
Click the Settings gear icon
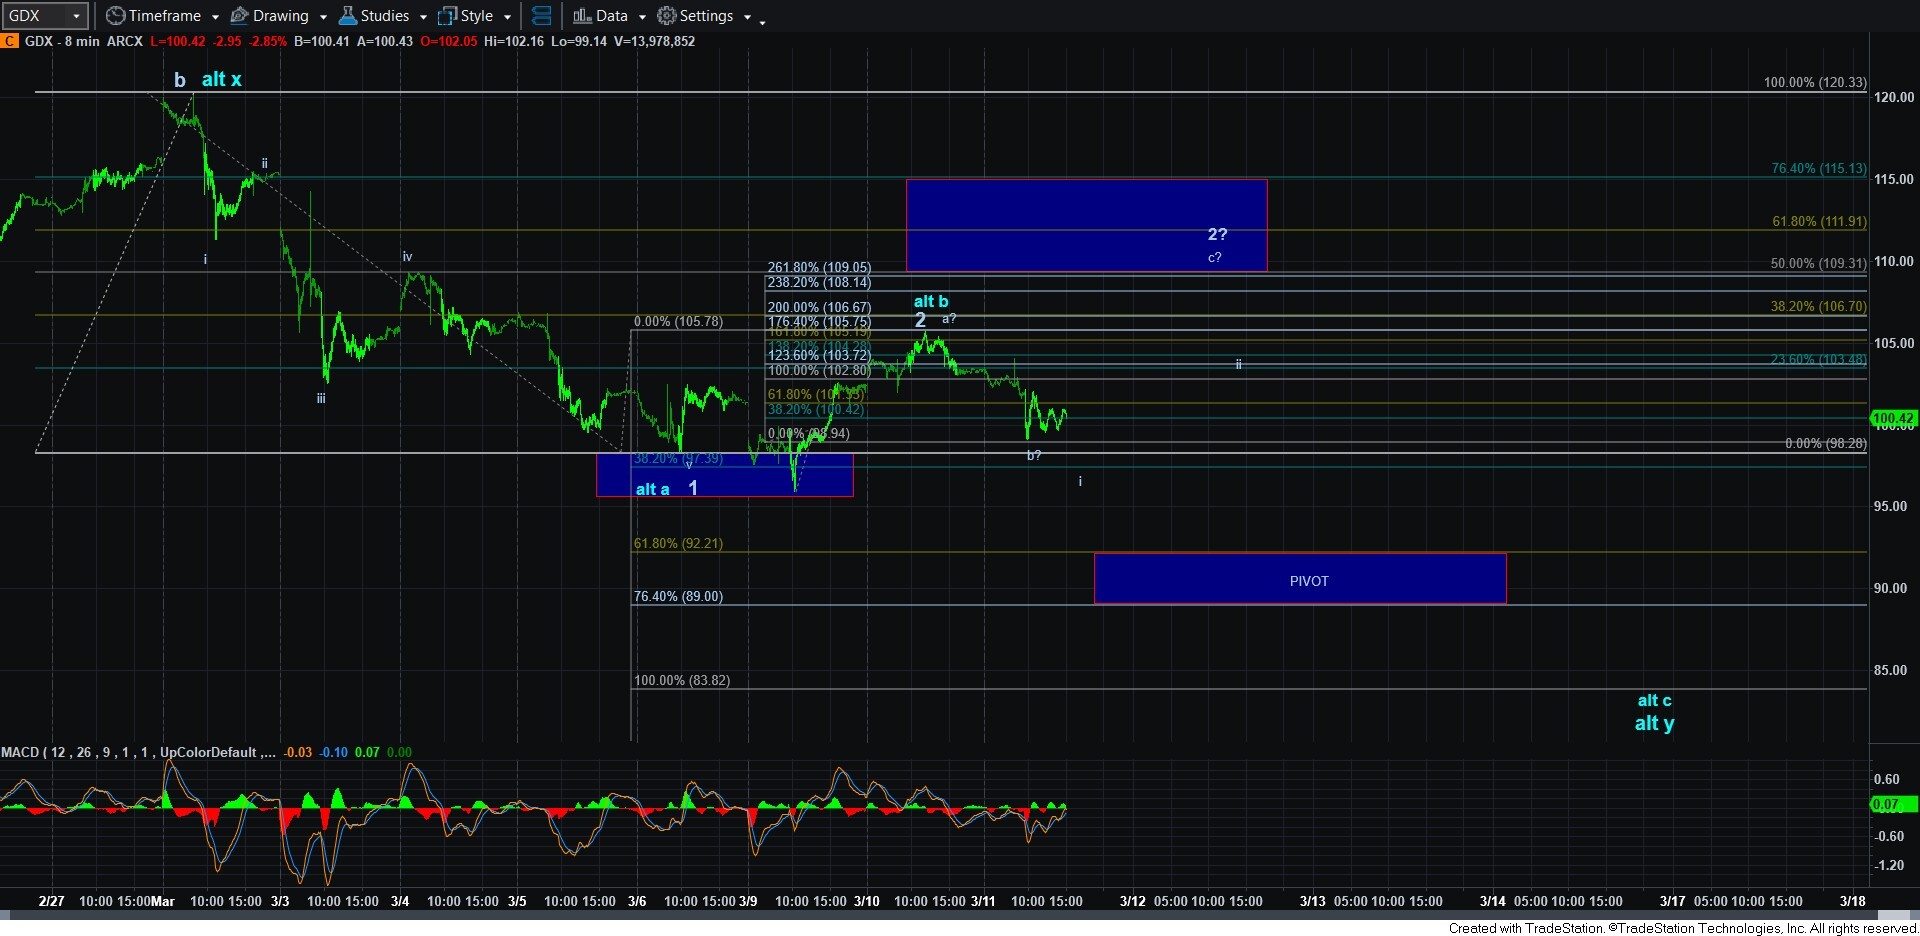point(666,16)
